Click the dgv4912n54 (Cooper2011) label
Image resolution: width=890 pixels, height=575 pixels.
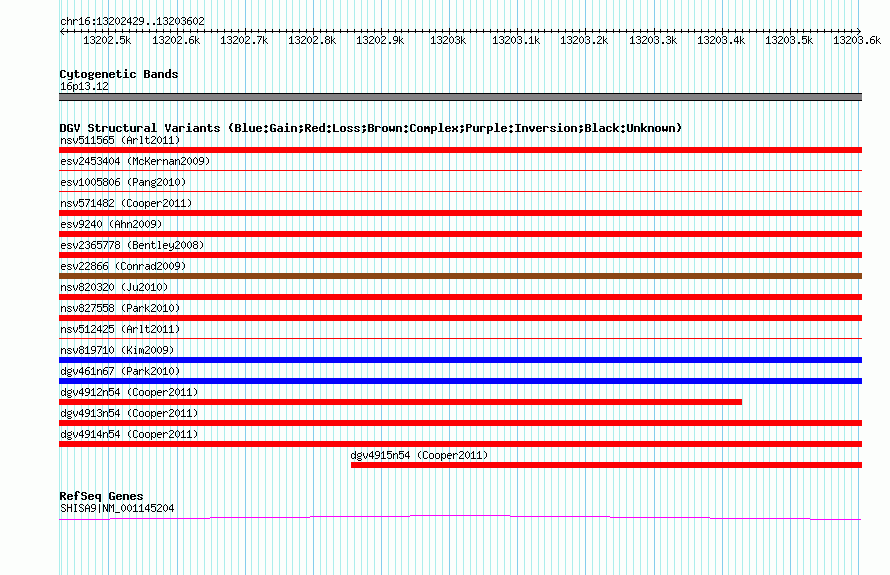129,392
